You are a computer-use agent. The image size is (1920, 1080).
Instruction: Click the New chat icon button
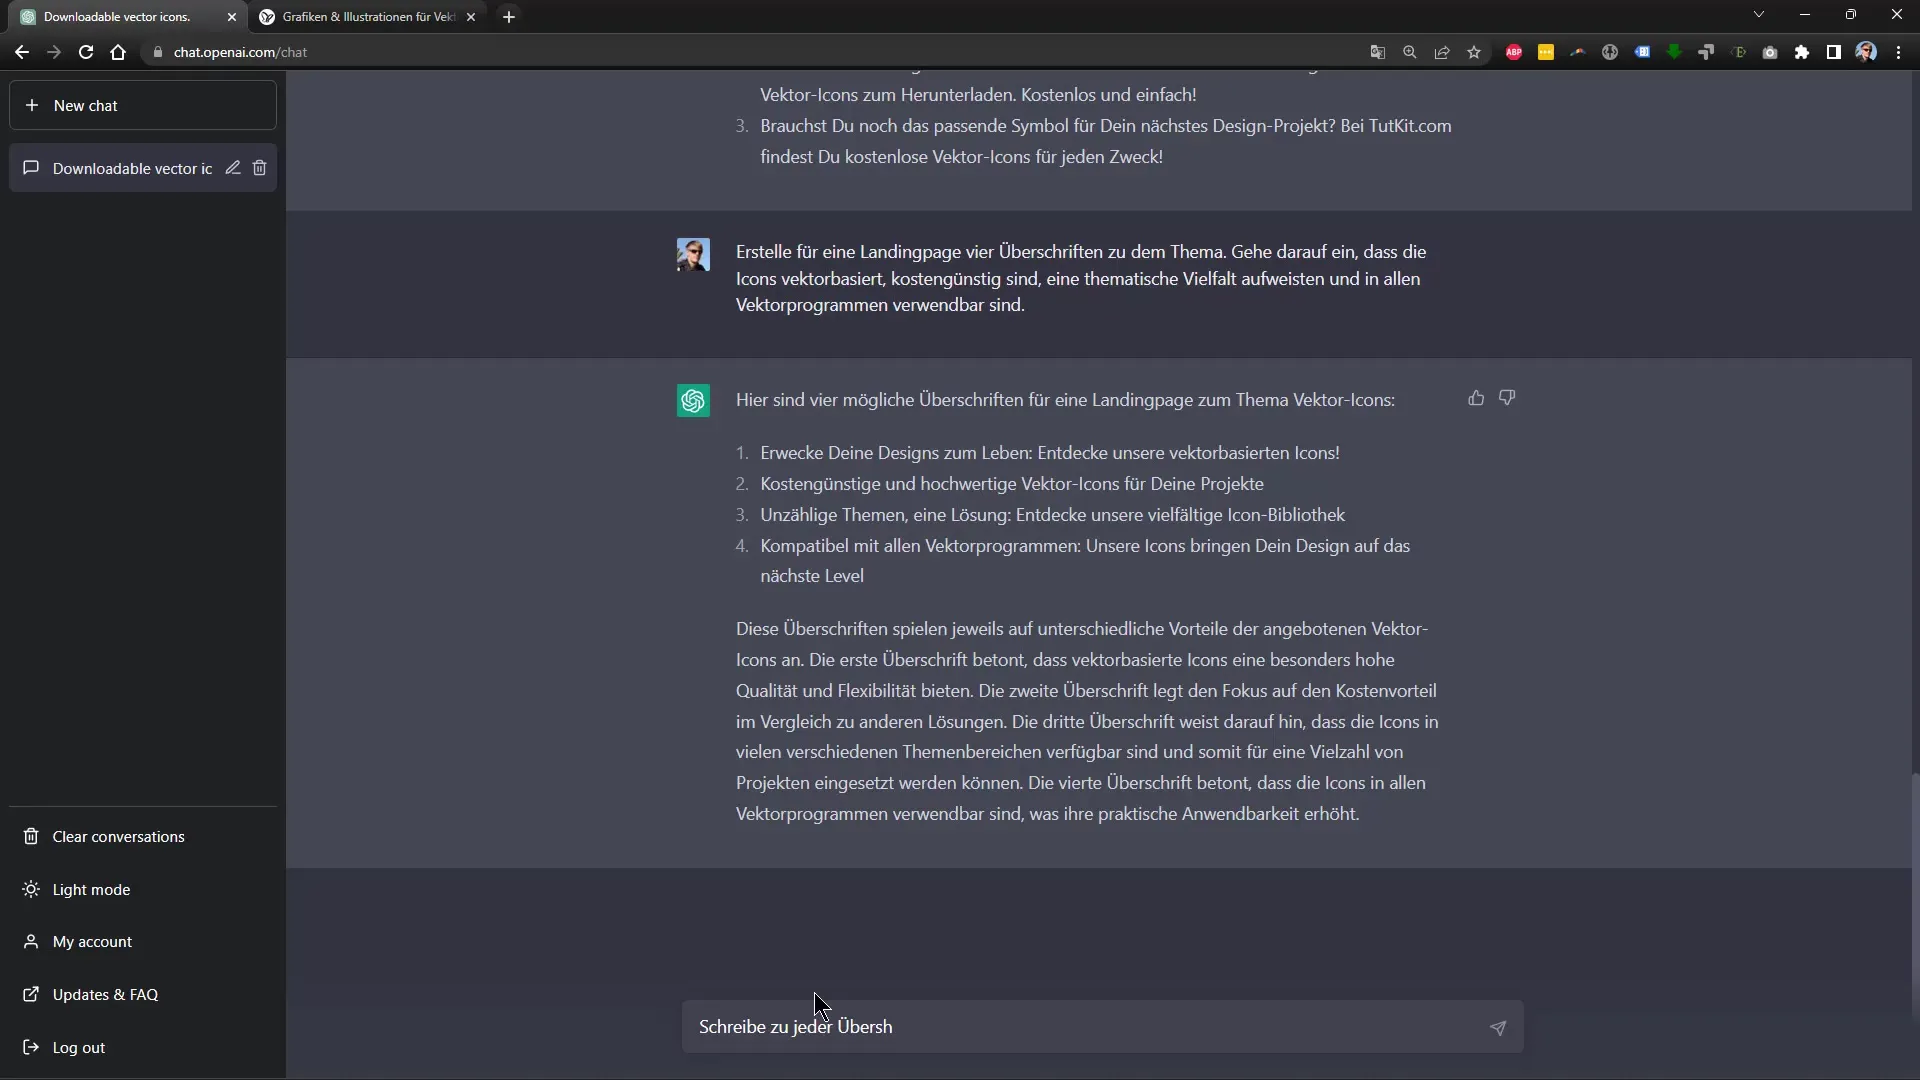point(32,104)
